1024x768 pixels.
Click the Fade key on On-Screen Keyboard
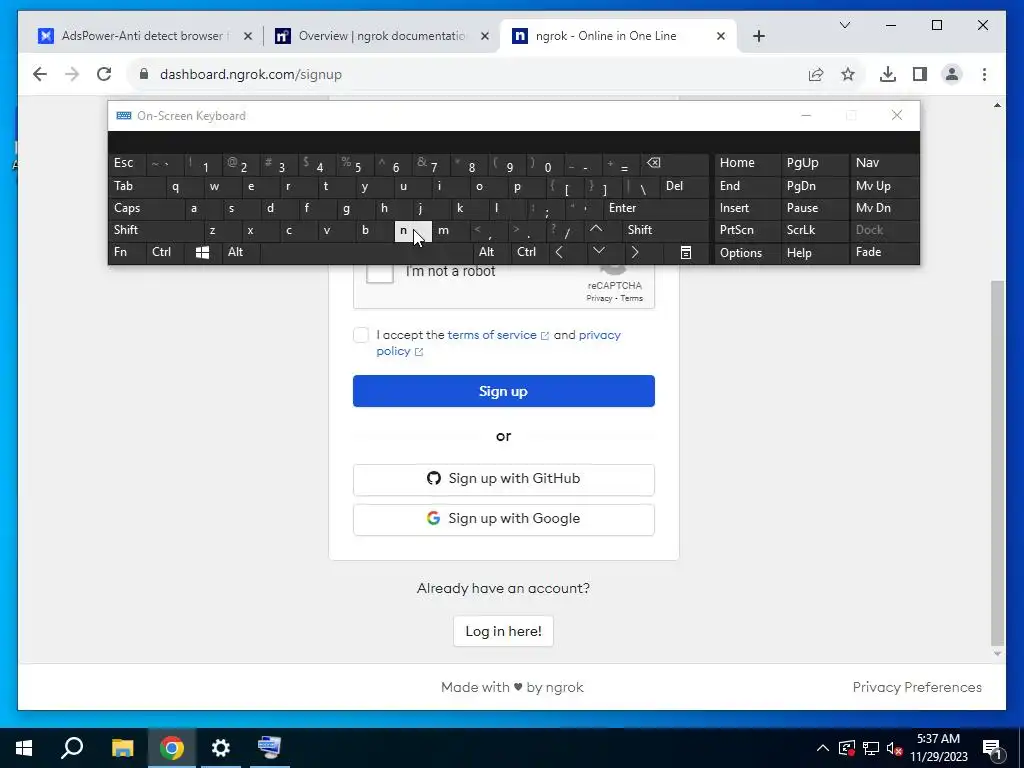pos(884,252)
